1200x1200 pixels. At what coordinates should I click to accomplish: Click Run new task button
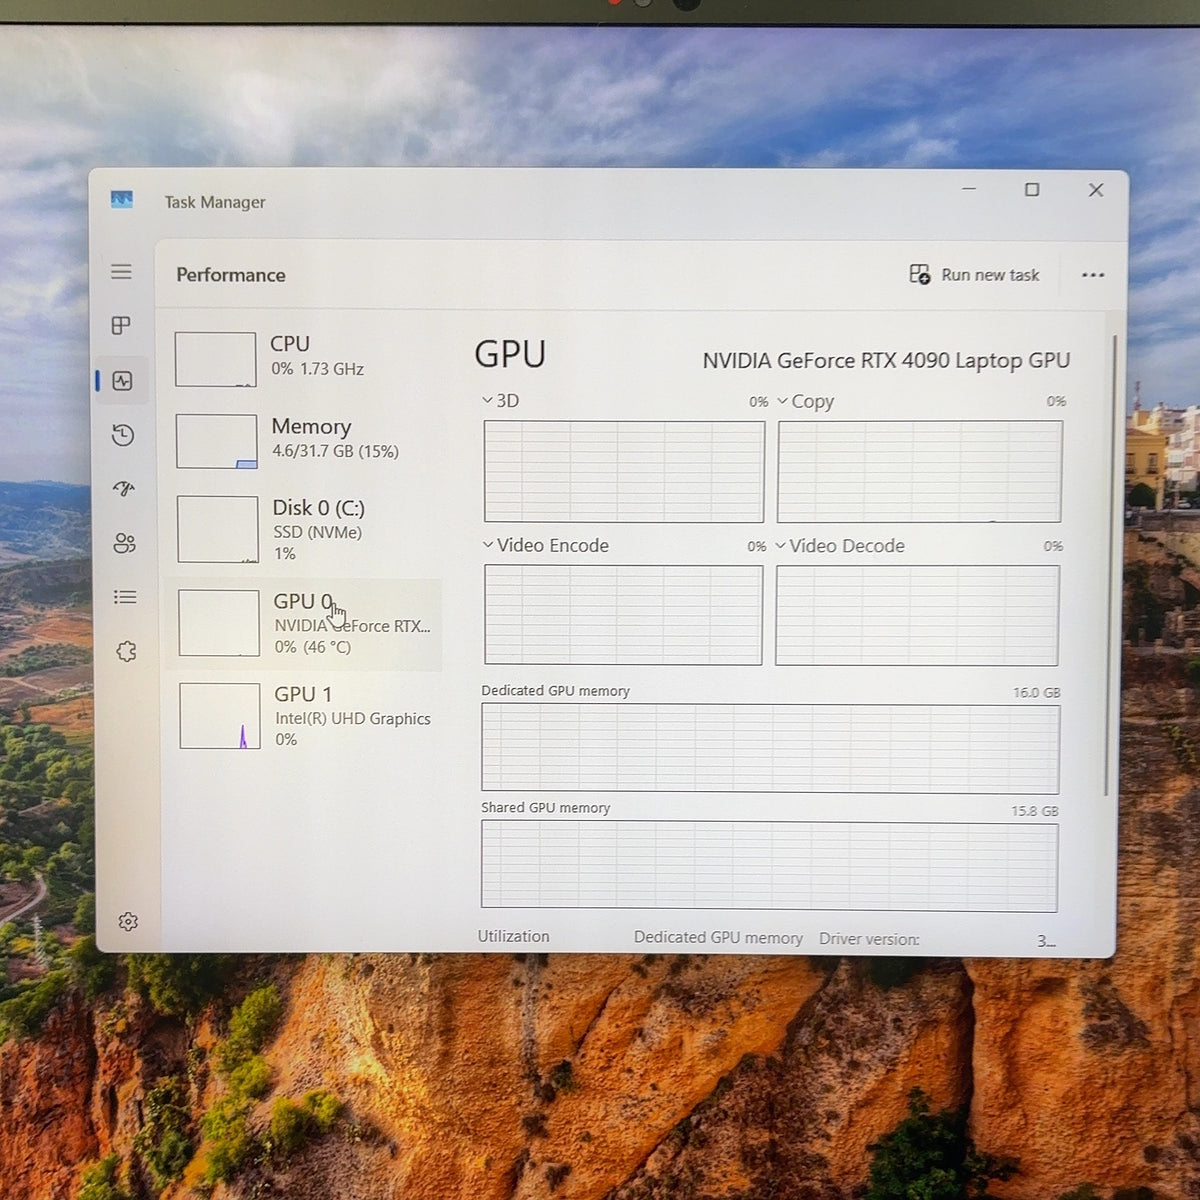coord(974,275)
